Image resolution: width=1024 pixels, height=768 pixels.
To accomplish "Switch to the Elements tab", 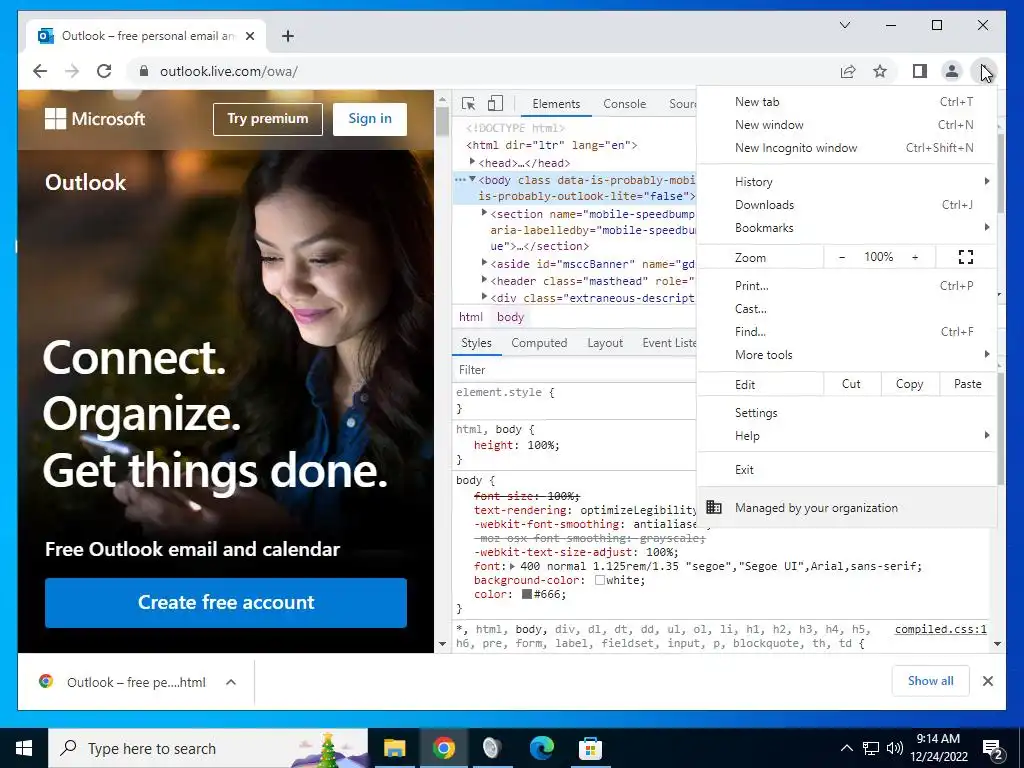I will [556, 104].
